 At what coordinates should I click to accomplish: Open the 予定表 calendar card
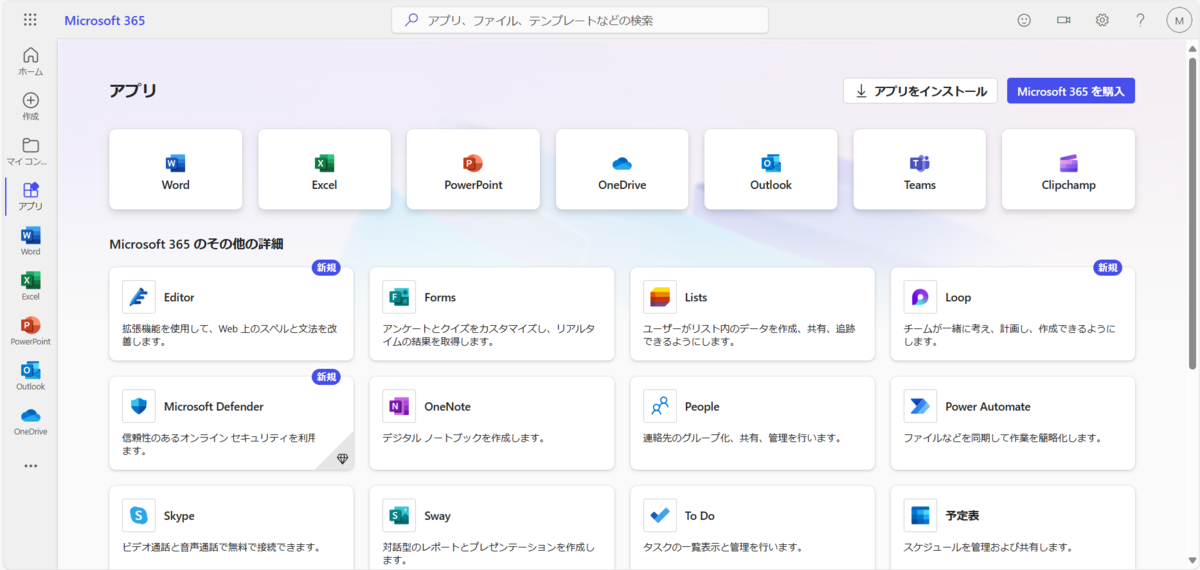1013,528
